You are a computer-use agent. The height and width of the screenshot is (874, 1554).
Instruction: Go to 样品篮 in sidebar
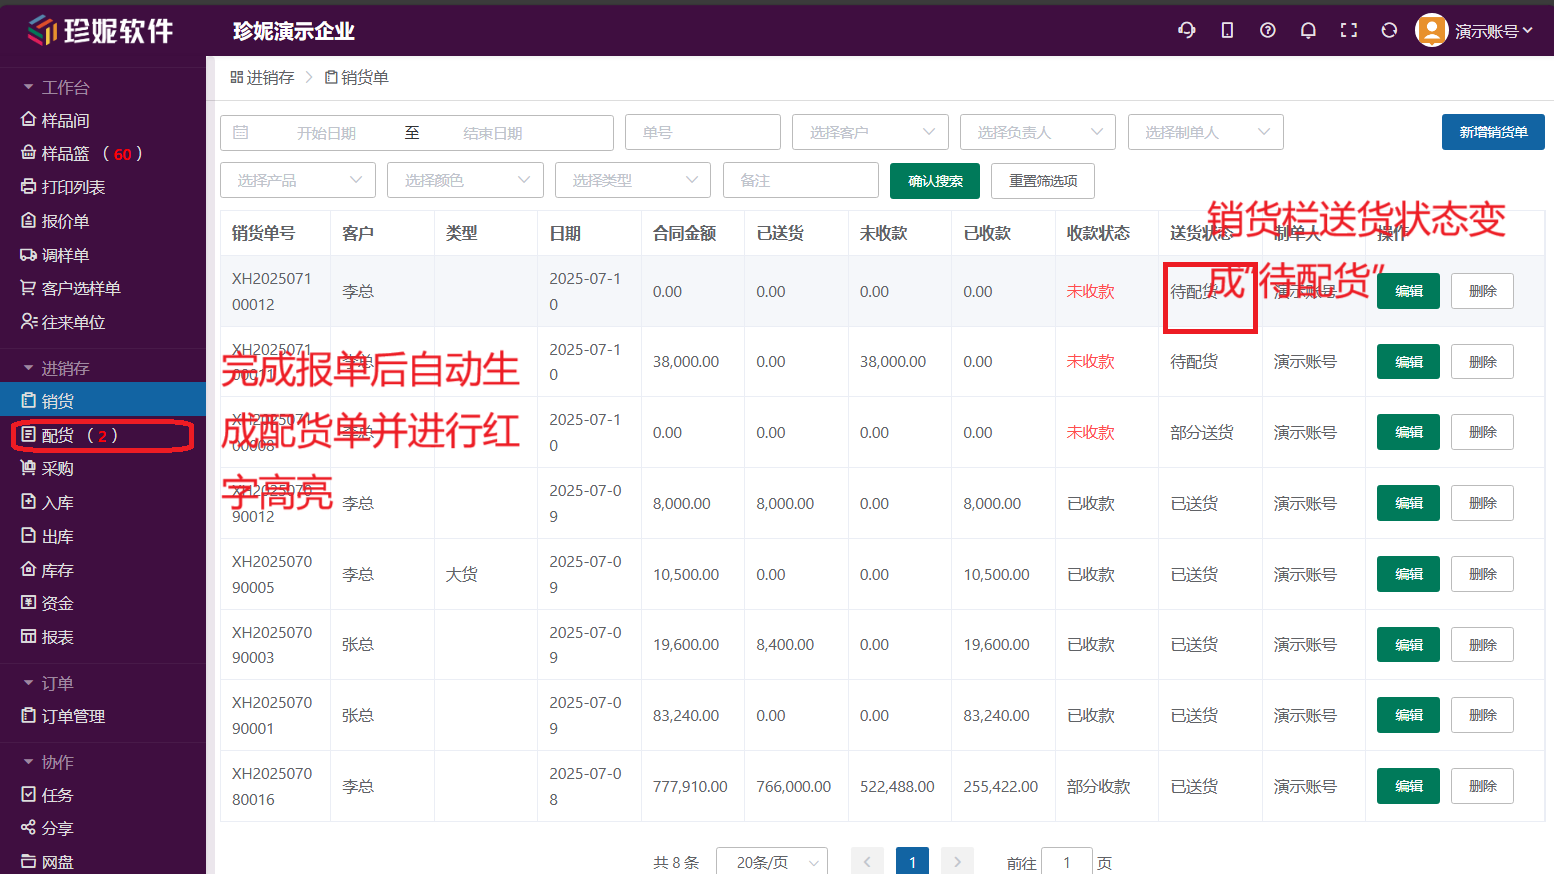(x=65, y=153)
